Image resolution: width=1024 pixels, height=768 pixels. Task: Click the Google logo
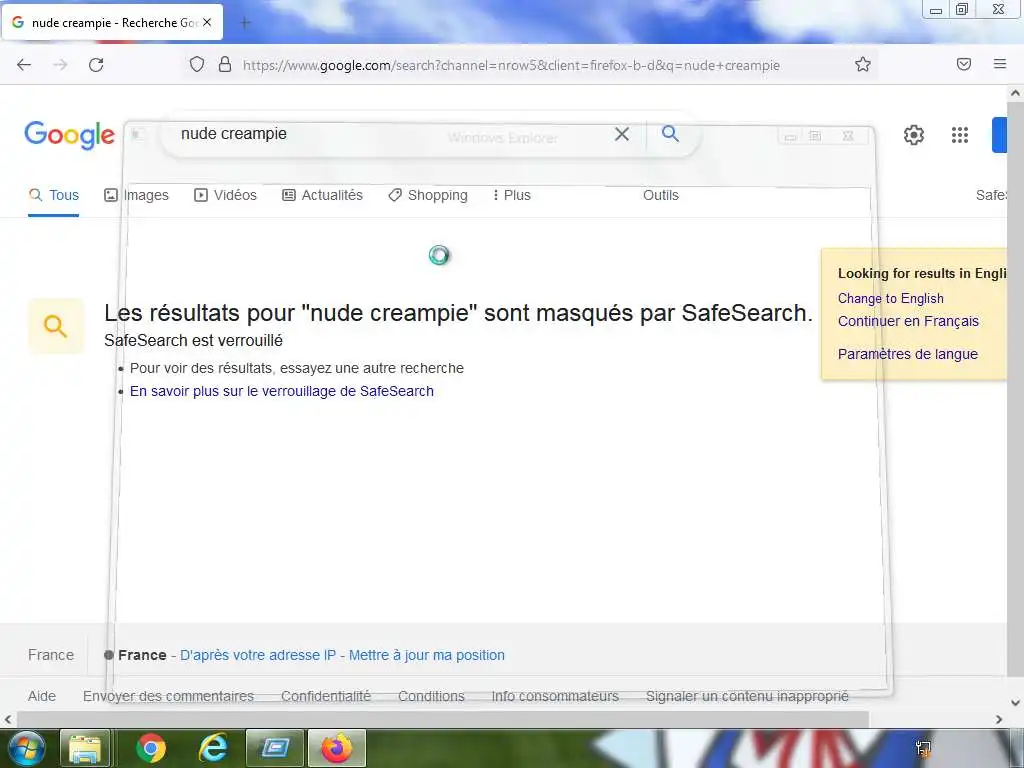coord(69,135)
